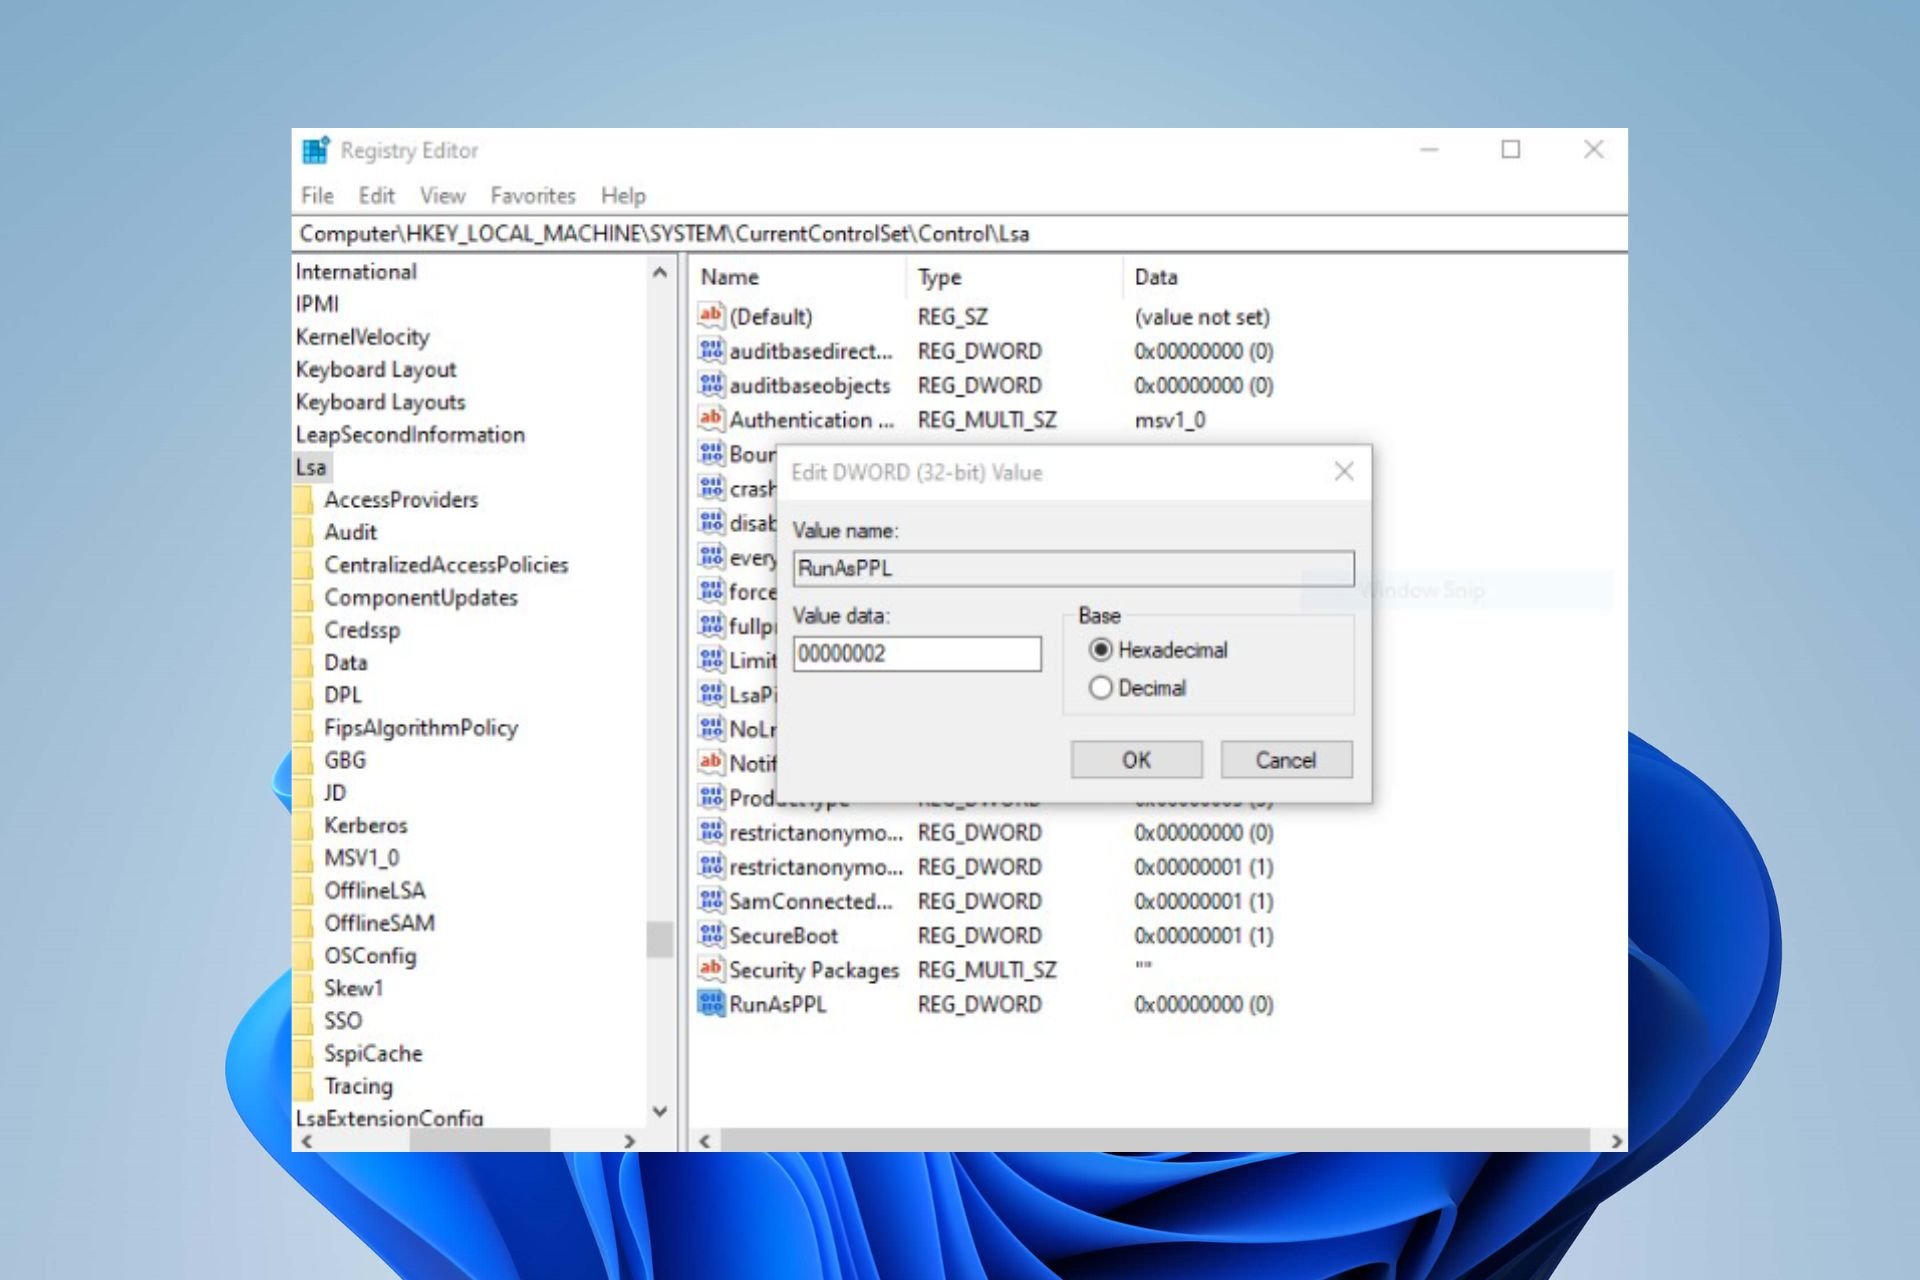Screen dimensions: 1920x1280
Task: Click the Security Packages string icon
Action: pos(711,968)
